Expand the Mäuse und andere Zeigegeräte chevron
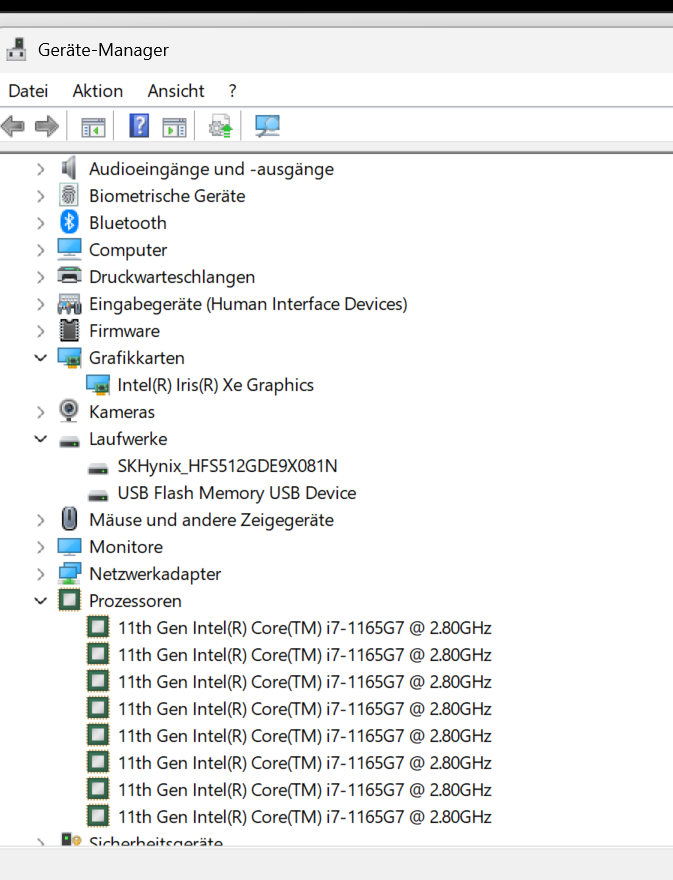 pyautogui.click(x=40, y=520)
